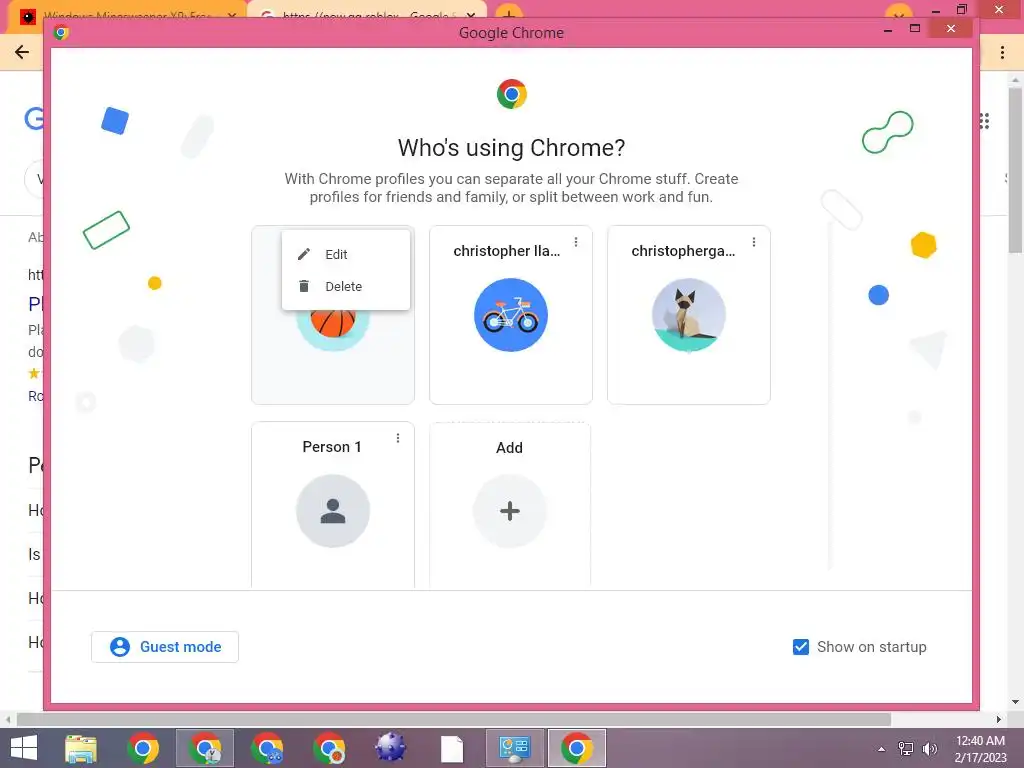1024x768 pixels.
Task: Click the Person 1 profile name
Action: [x=332, y=447]
